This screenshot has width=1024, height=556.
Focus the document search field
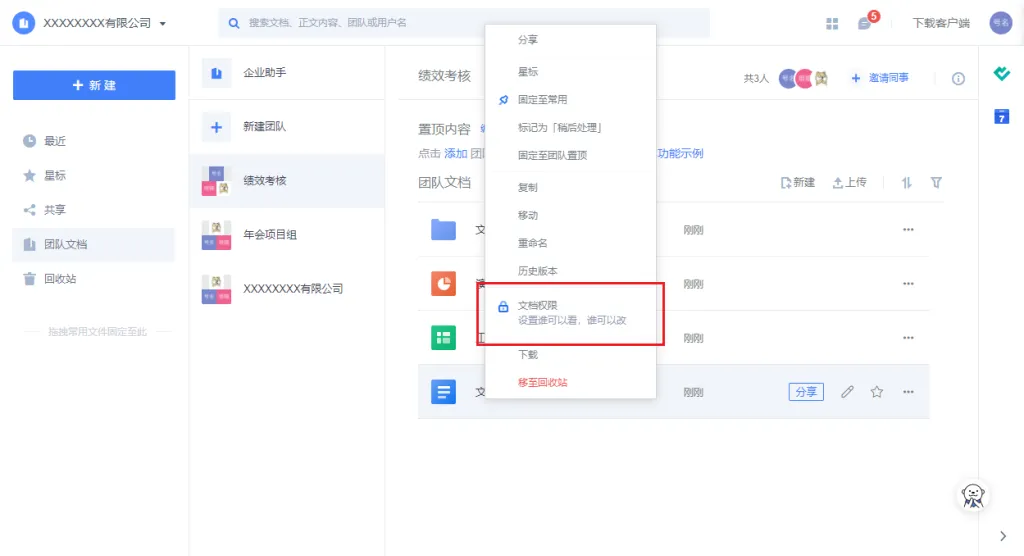point(464,23)
